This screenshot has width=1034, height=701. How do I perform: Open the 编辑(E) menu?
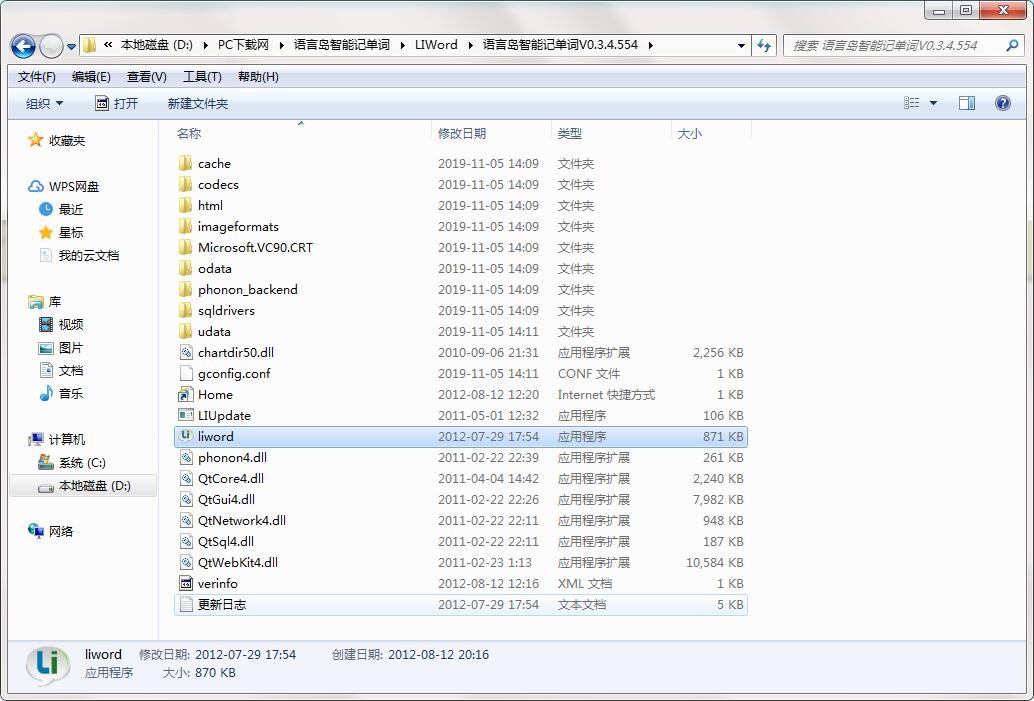(x=91, y=76)
